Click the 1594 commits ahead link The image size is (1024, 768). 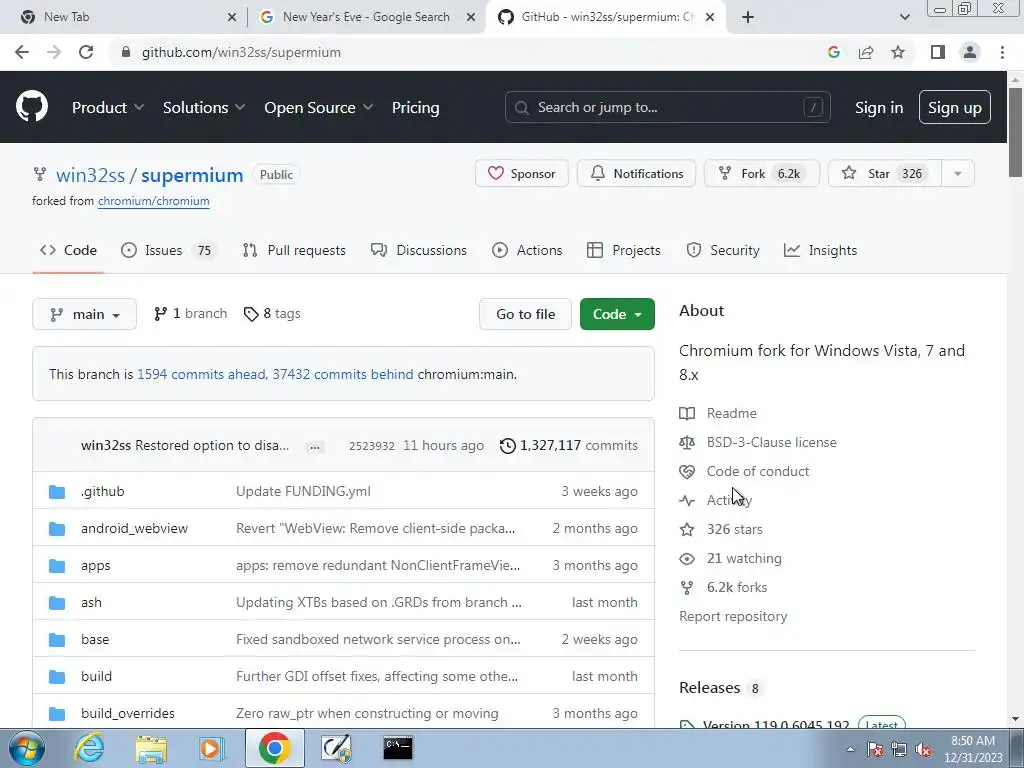(x=200, y=374)
